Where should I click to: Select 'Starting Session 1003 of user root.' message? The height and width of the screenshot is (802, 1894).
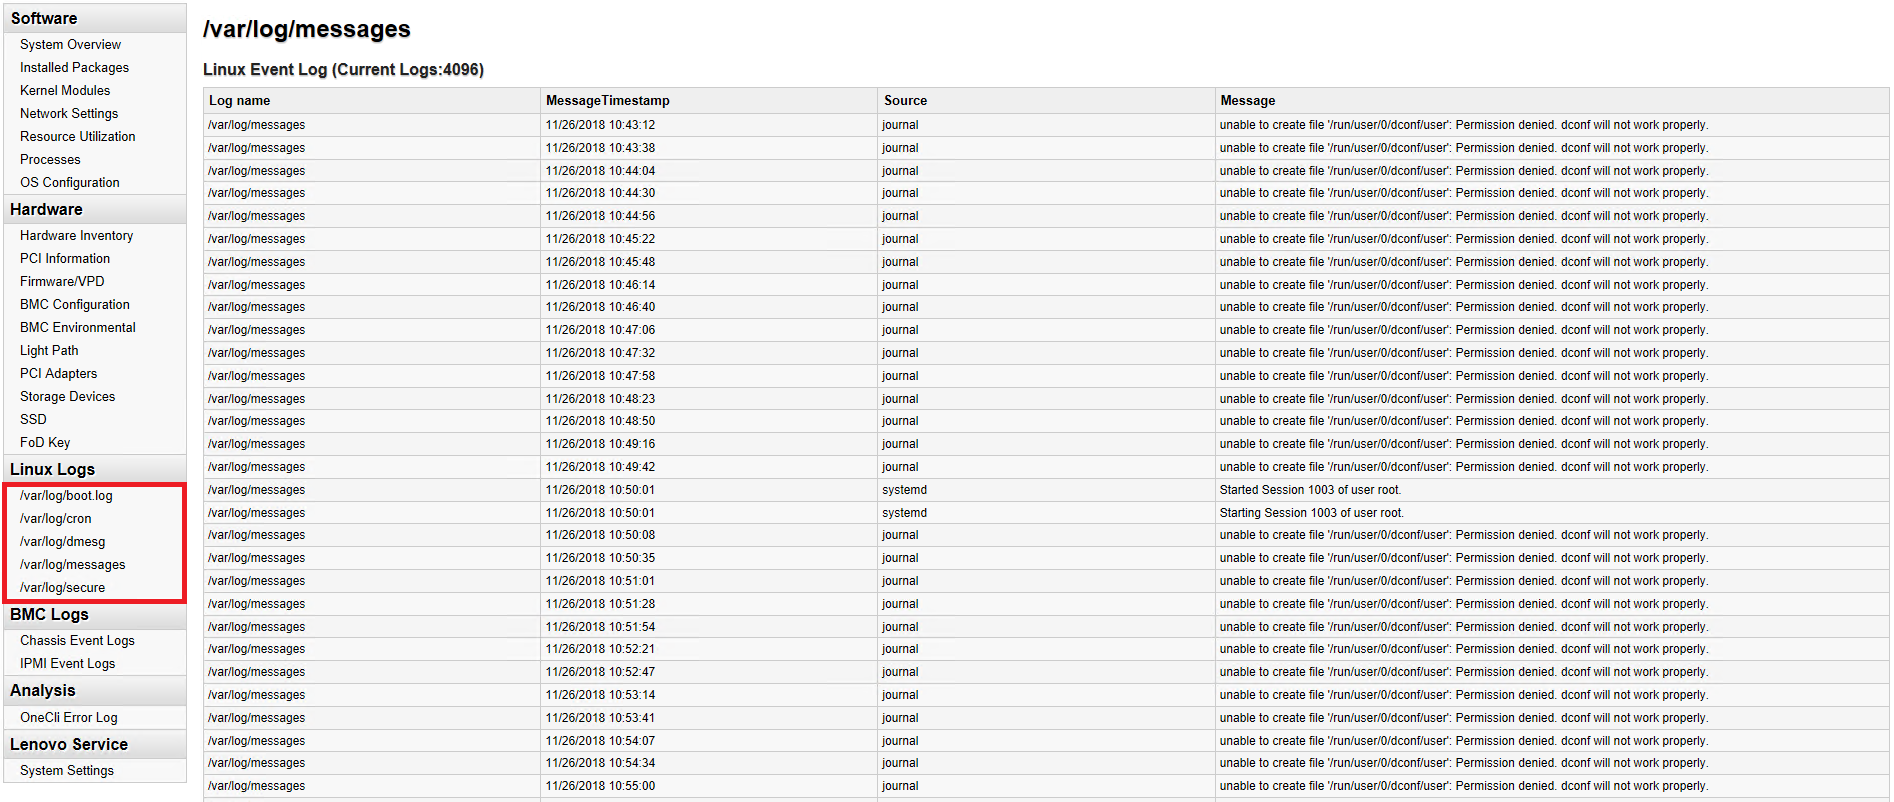pos(1311,513)
